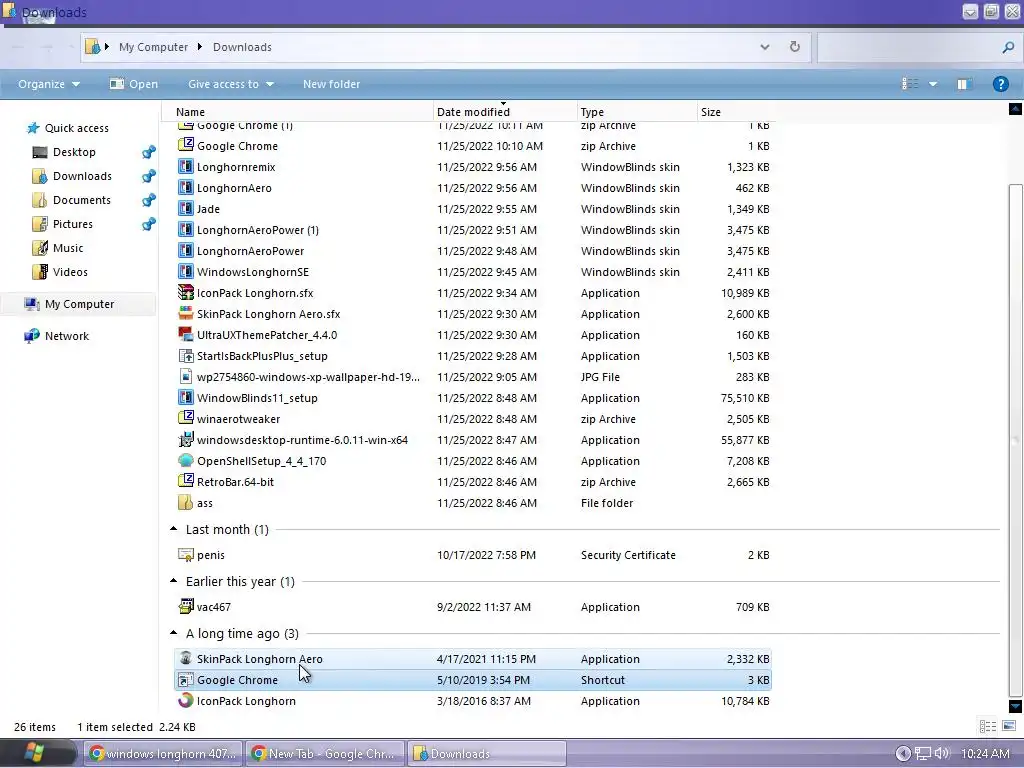Screen dimensions: 1024x768
Task: Click SkinPack Longhorn Aero.sfx file icon
Action: coord(185,313)
